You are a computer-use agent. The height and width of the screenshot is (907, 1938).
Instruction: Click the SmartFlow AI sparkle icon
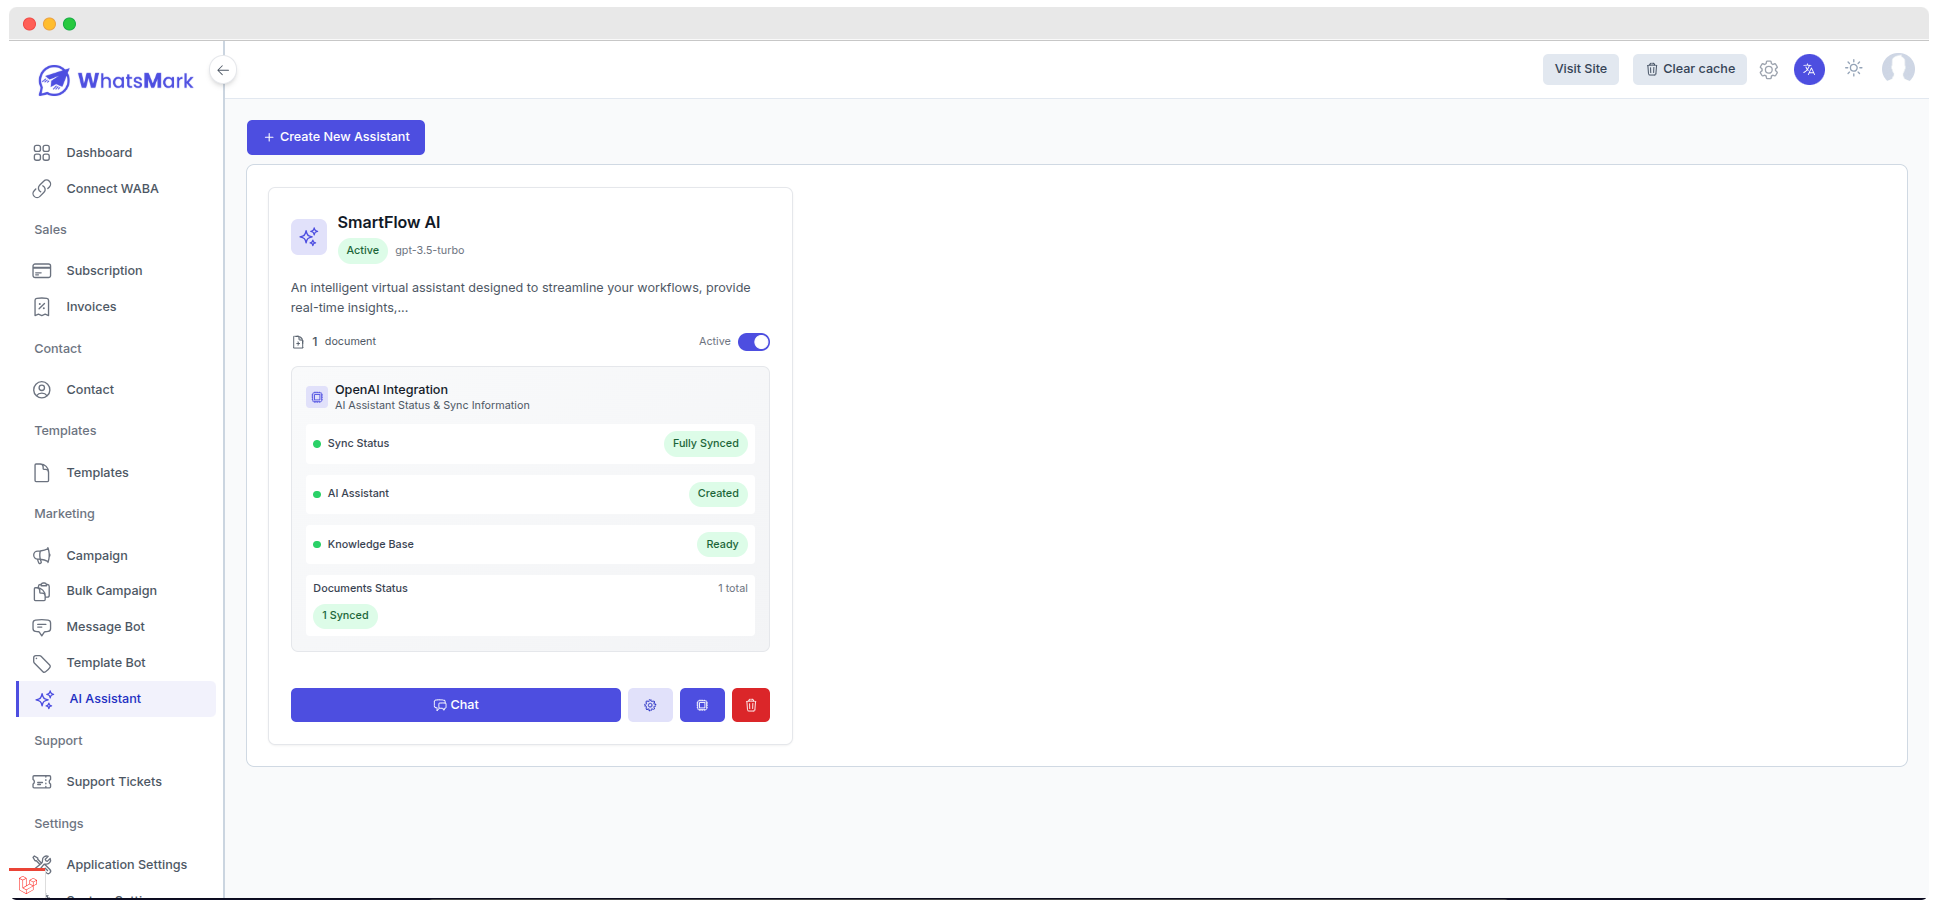tap(309, 237)
